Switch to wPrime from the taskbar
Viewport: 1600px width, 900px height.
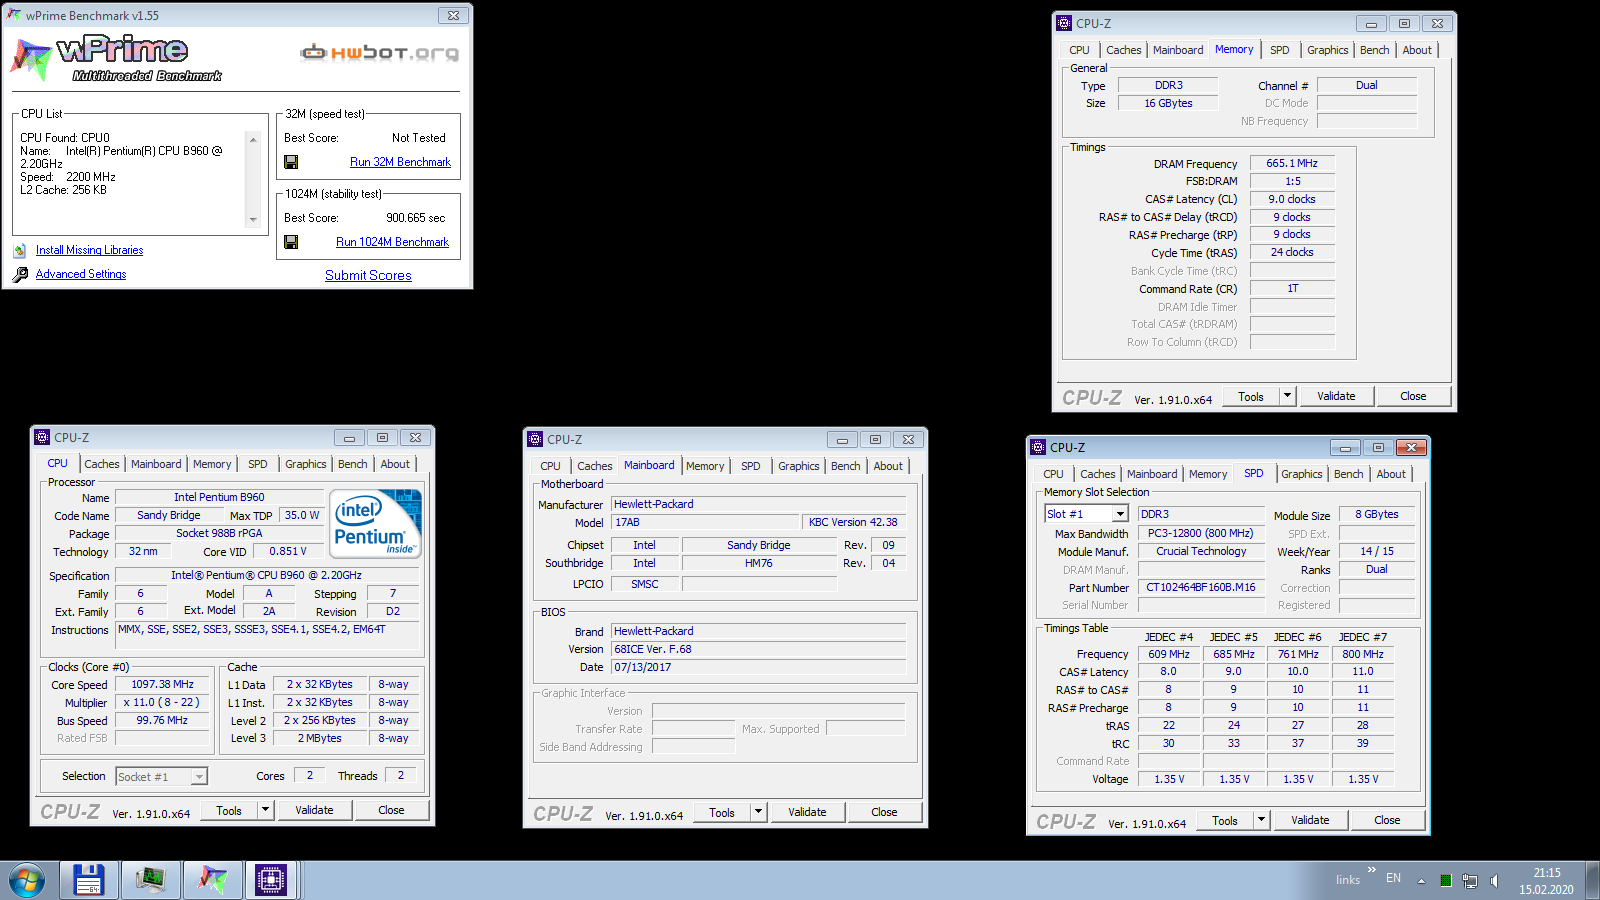point(212,881)
